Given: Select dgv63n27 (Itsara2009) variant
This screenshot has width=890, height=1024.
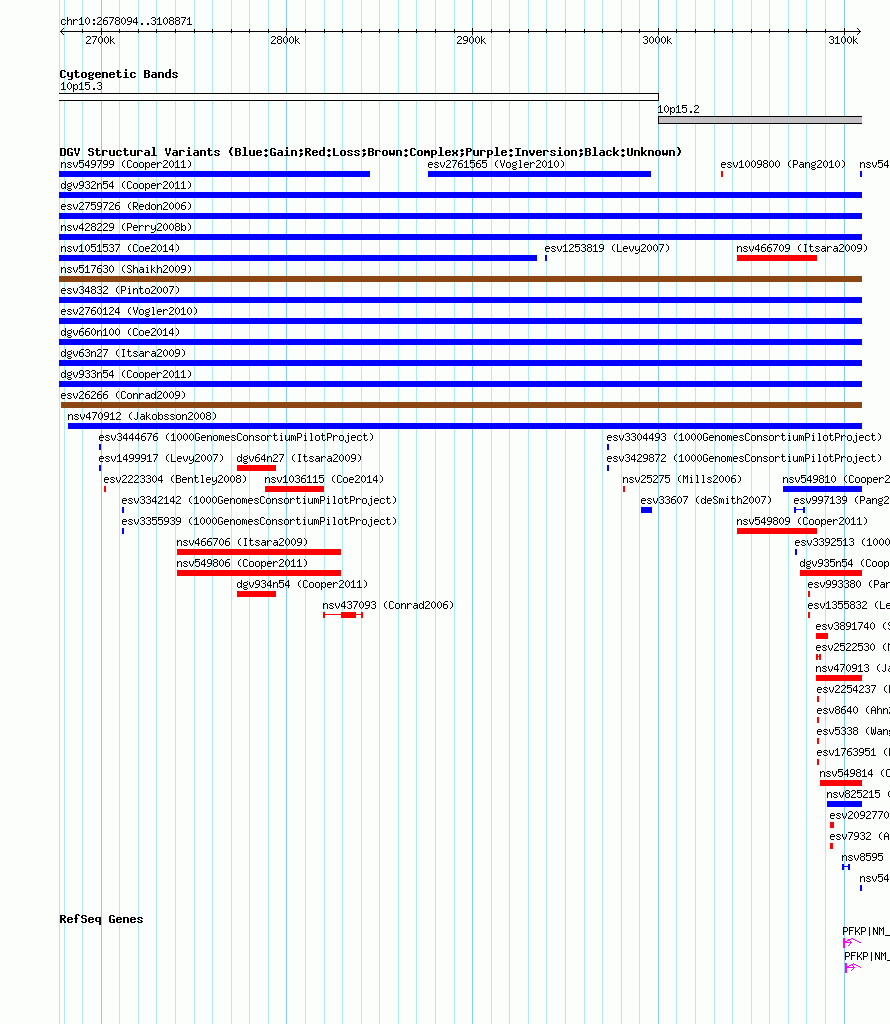Looking at the screenshot, I should click(x=123, y=353).
